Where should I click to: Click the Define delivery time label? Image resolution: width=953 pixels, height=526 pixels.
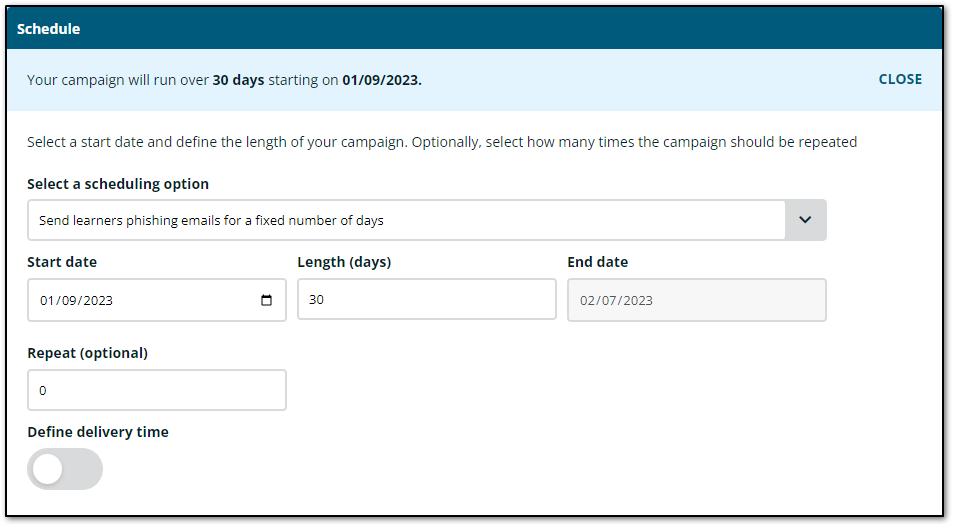(x=98, y=432)
